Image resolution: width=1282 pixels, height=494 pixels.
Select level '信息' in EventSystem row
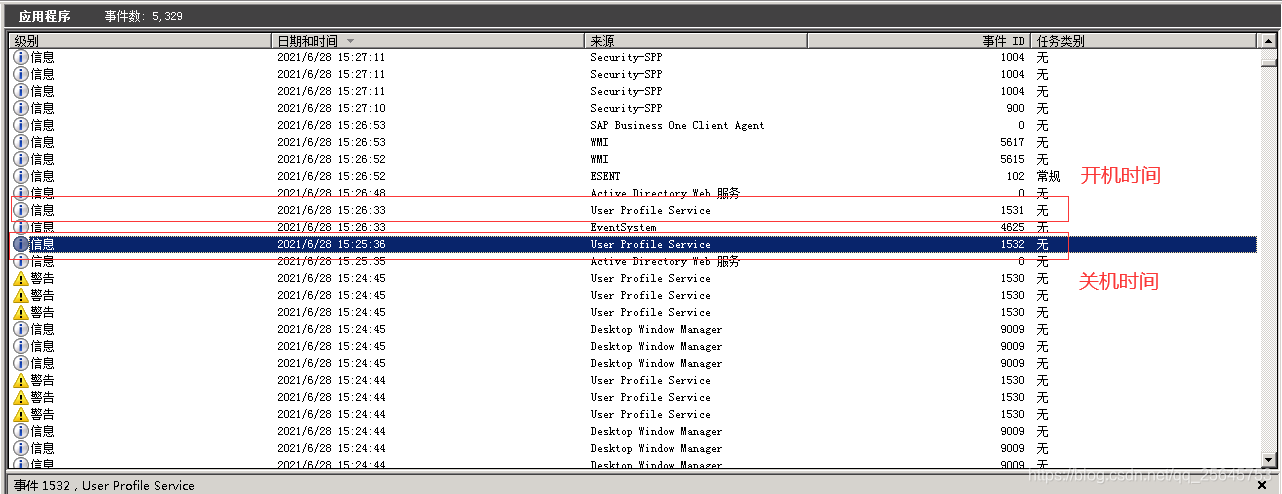(x=42, y=227)
